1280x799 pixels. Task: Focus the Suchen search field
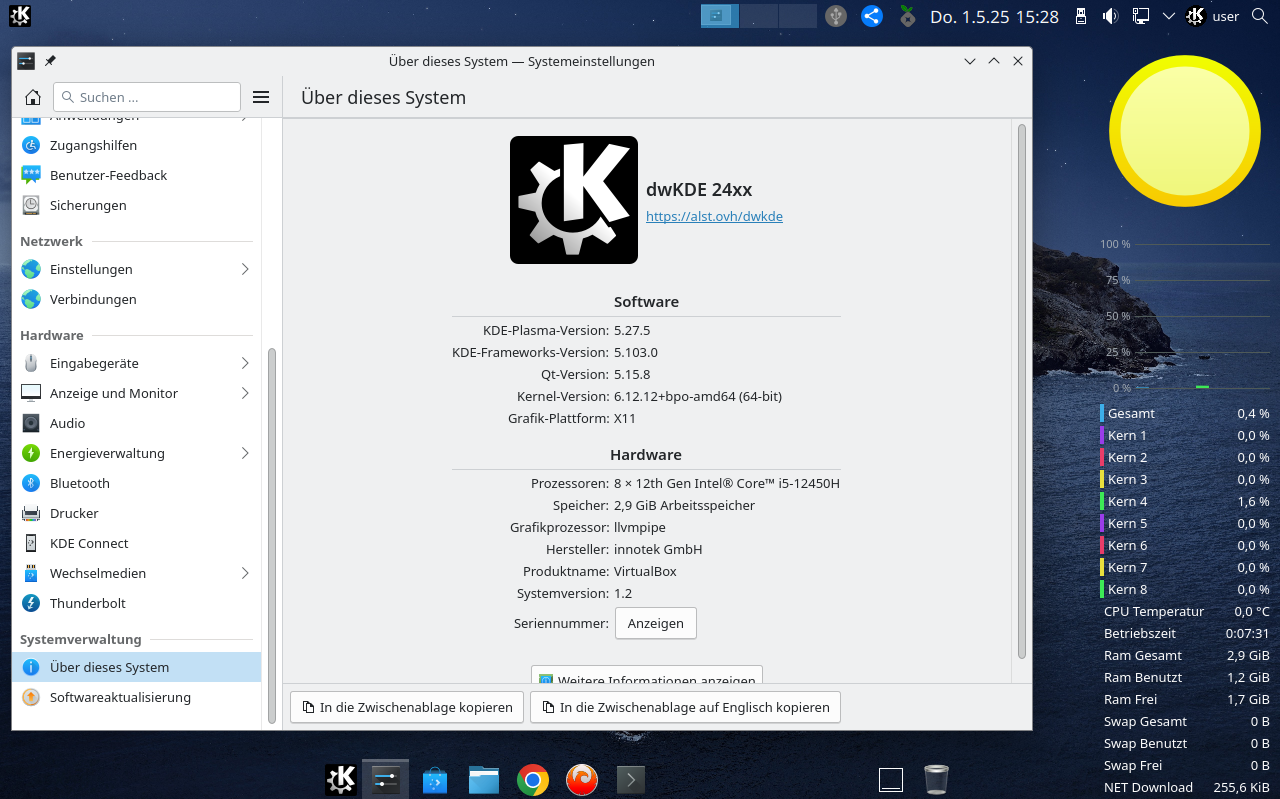tap(147, 97)
